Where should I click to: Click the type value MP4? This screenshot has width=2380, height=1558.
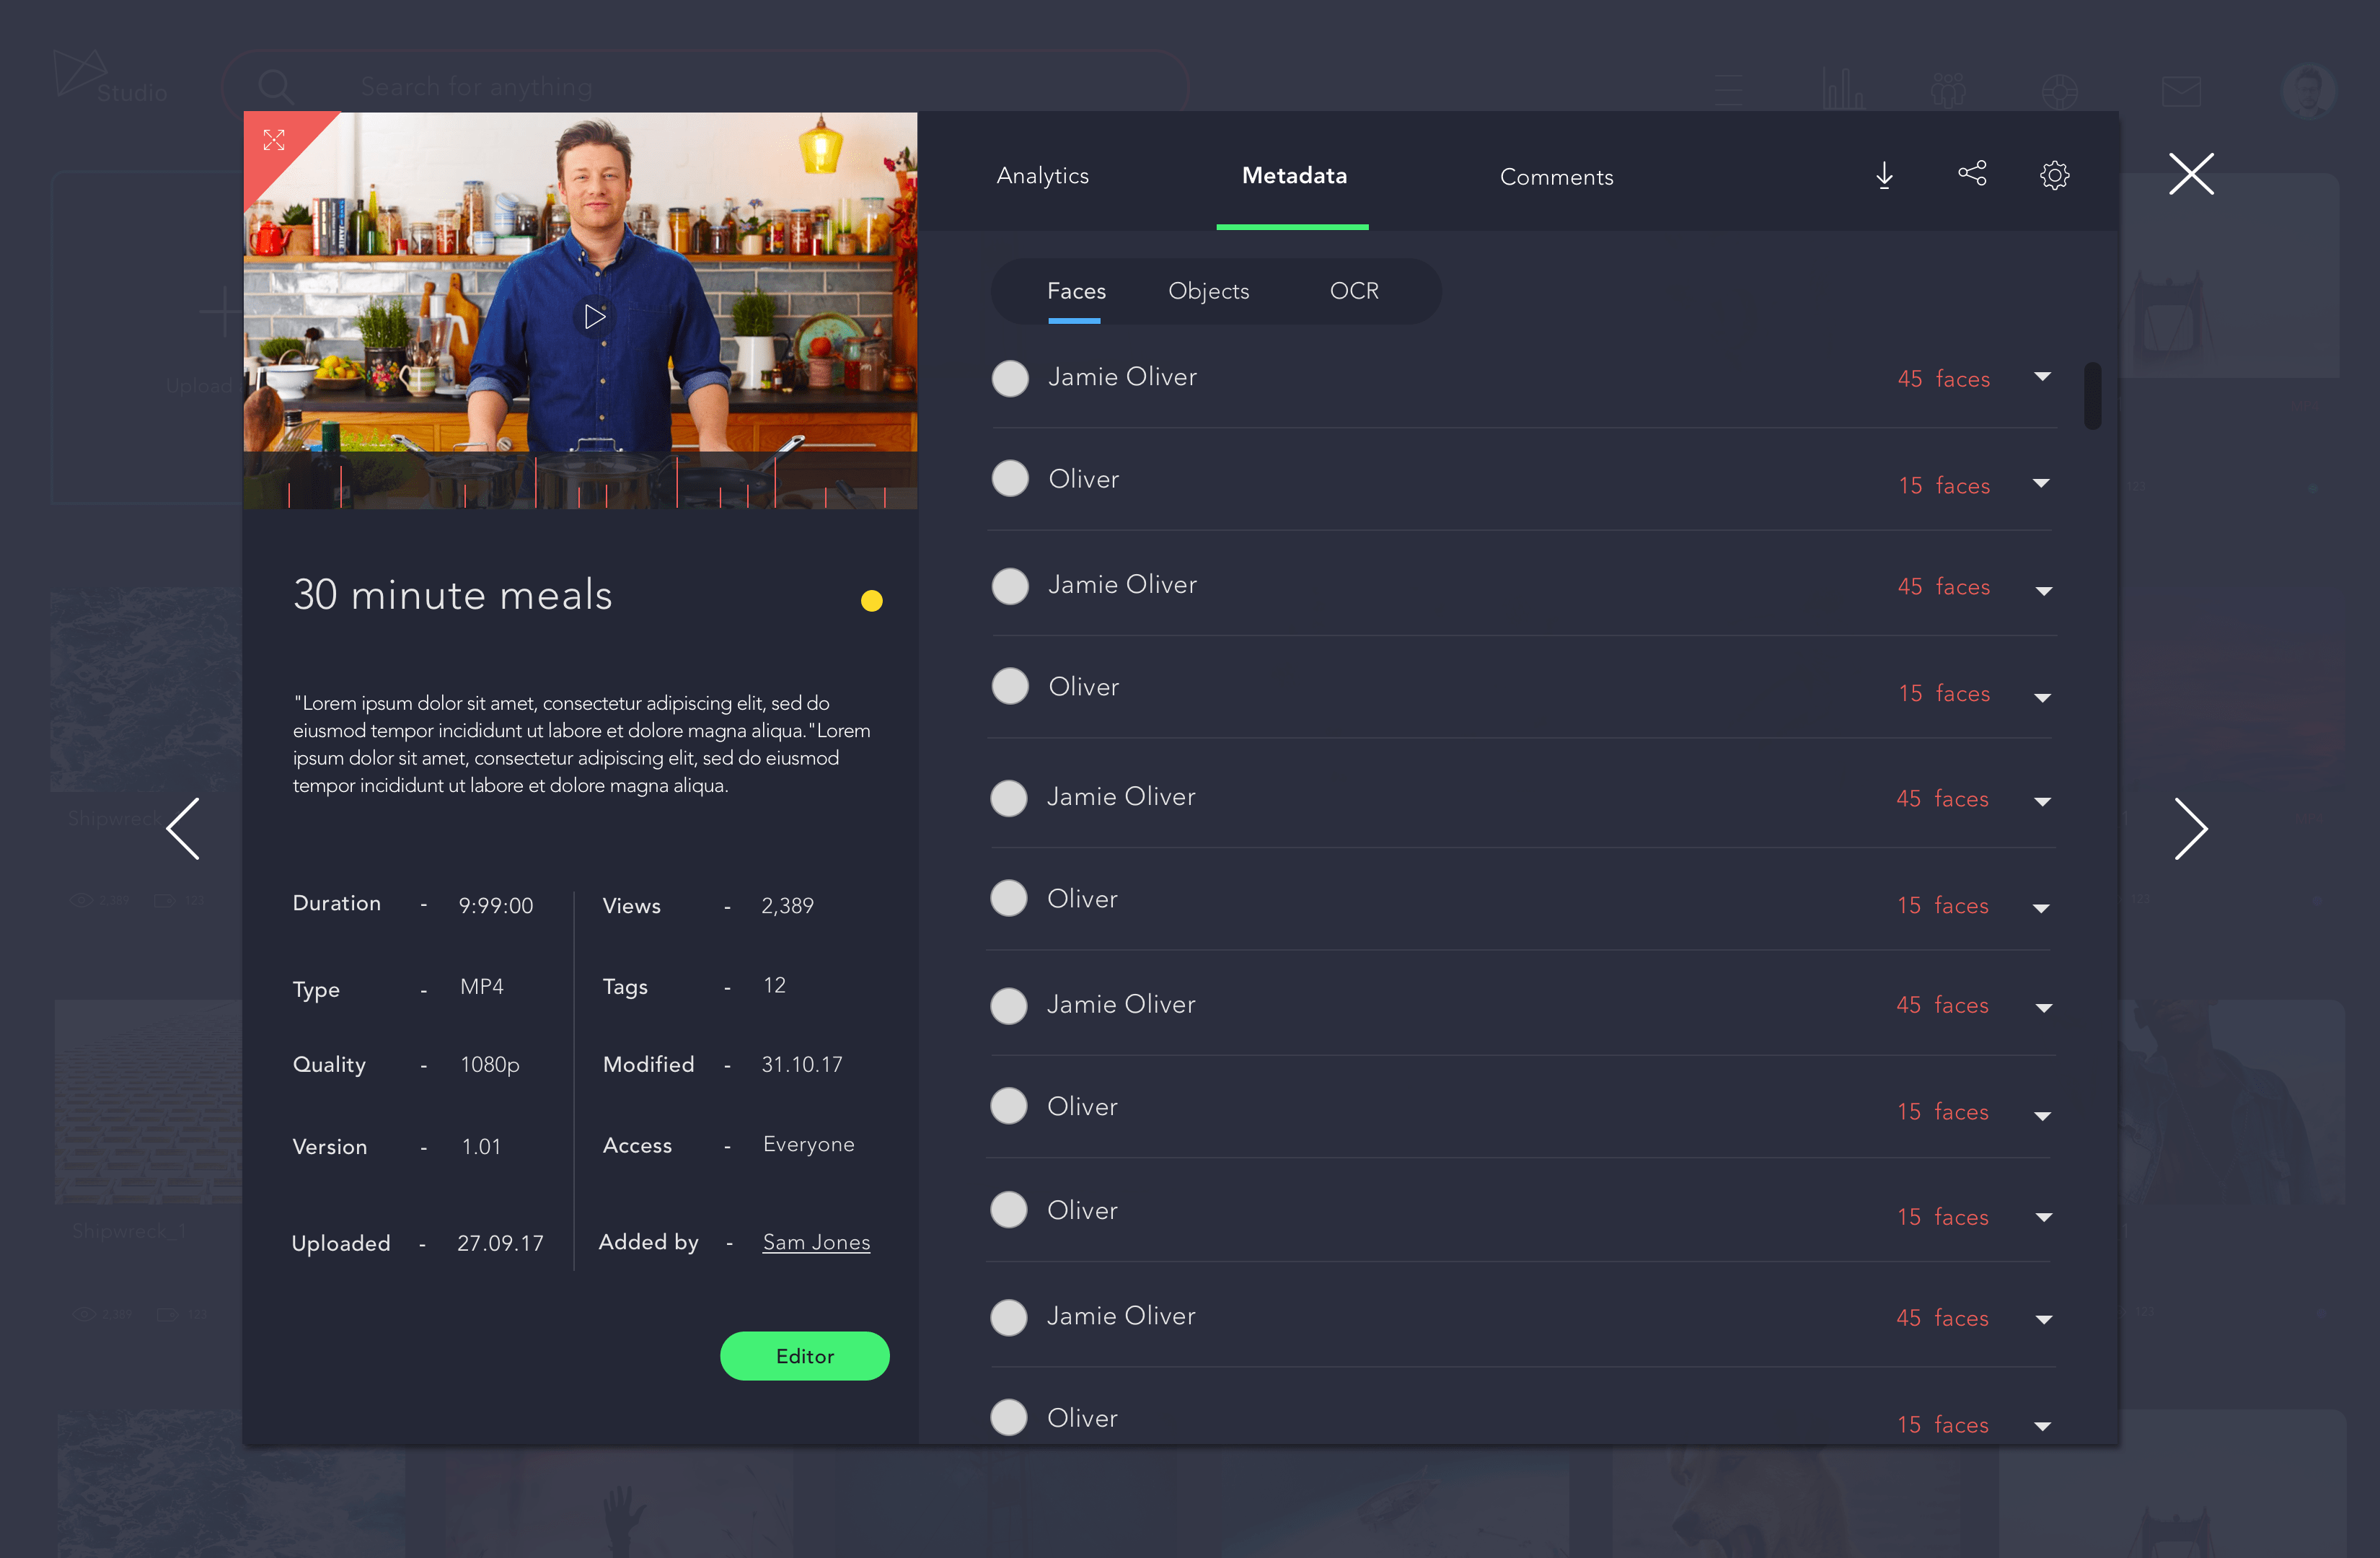coord(482,987)
